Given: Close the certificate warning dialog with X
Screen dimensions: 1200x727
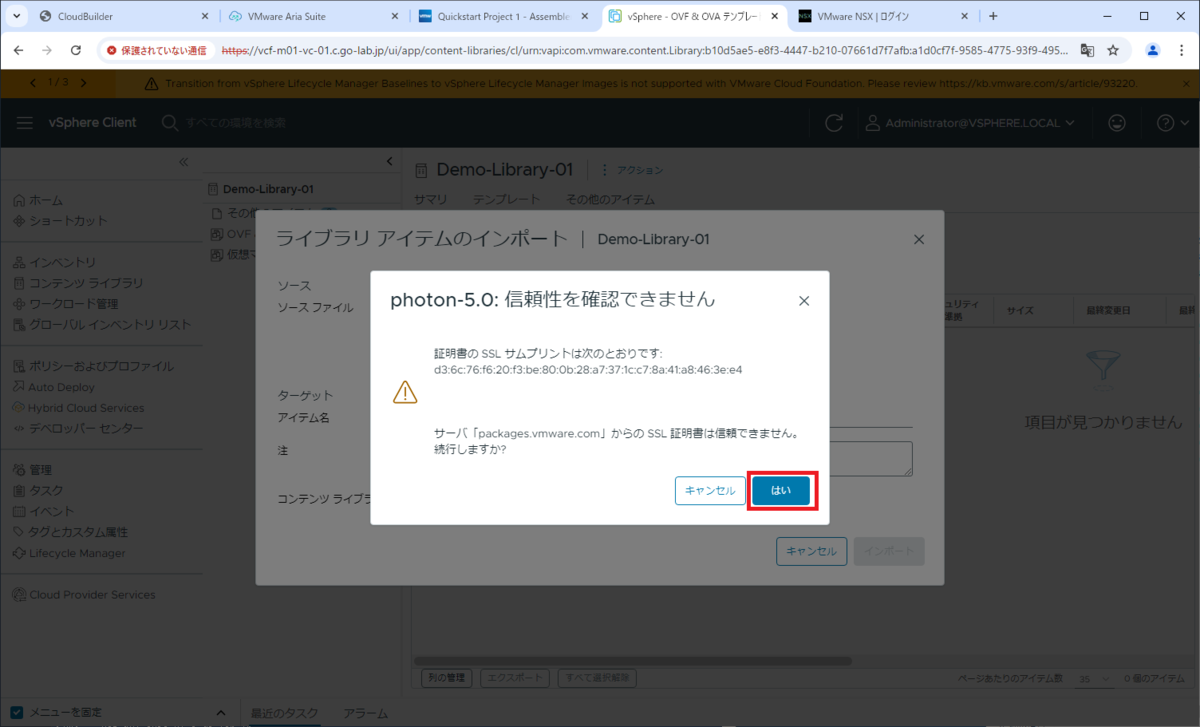Looking at the screenshot, I should [x=804, y=300].
